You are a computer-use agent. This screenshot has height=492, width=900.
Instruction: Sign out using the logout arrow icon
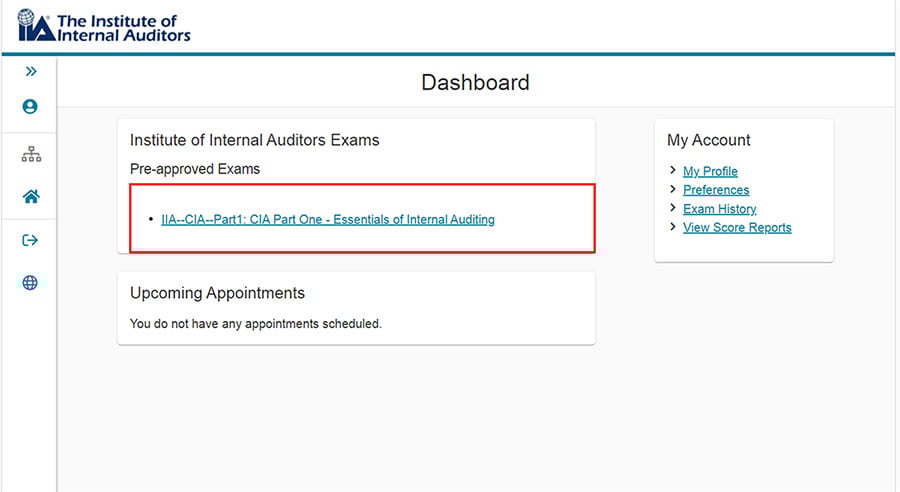30,240
